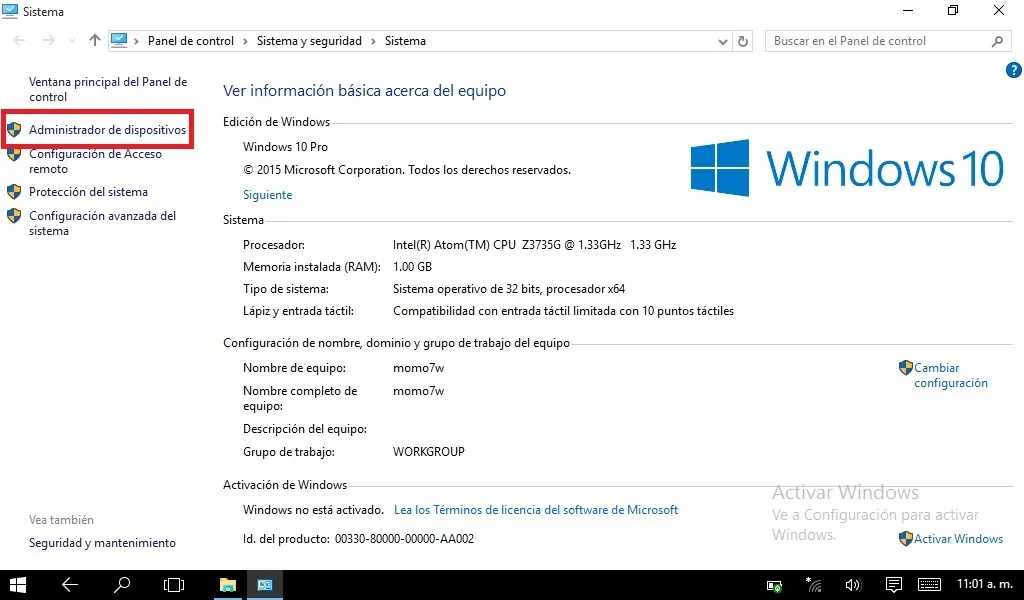Go up one level with up arrow

pyautogui.click(x=95, y=40)
